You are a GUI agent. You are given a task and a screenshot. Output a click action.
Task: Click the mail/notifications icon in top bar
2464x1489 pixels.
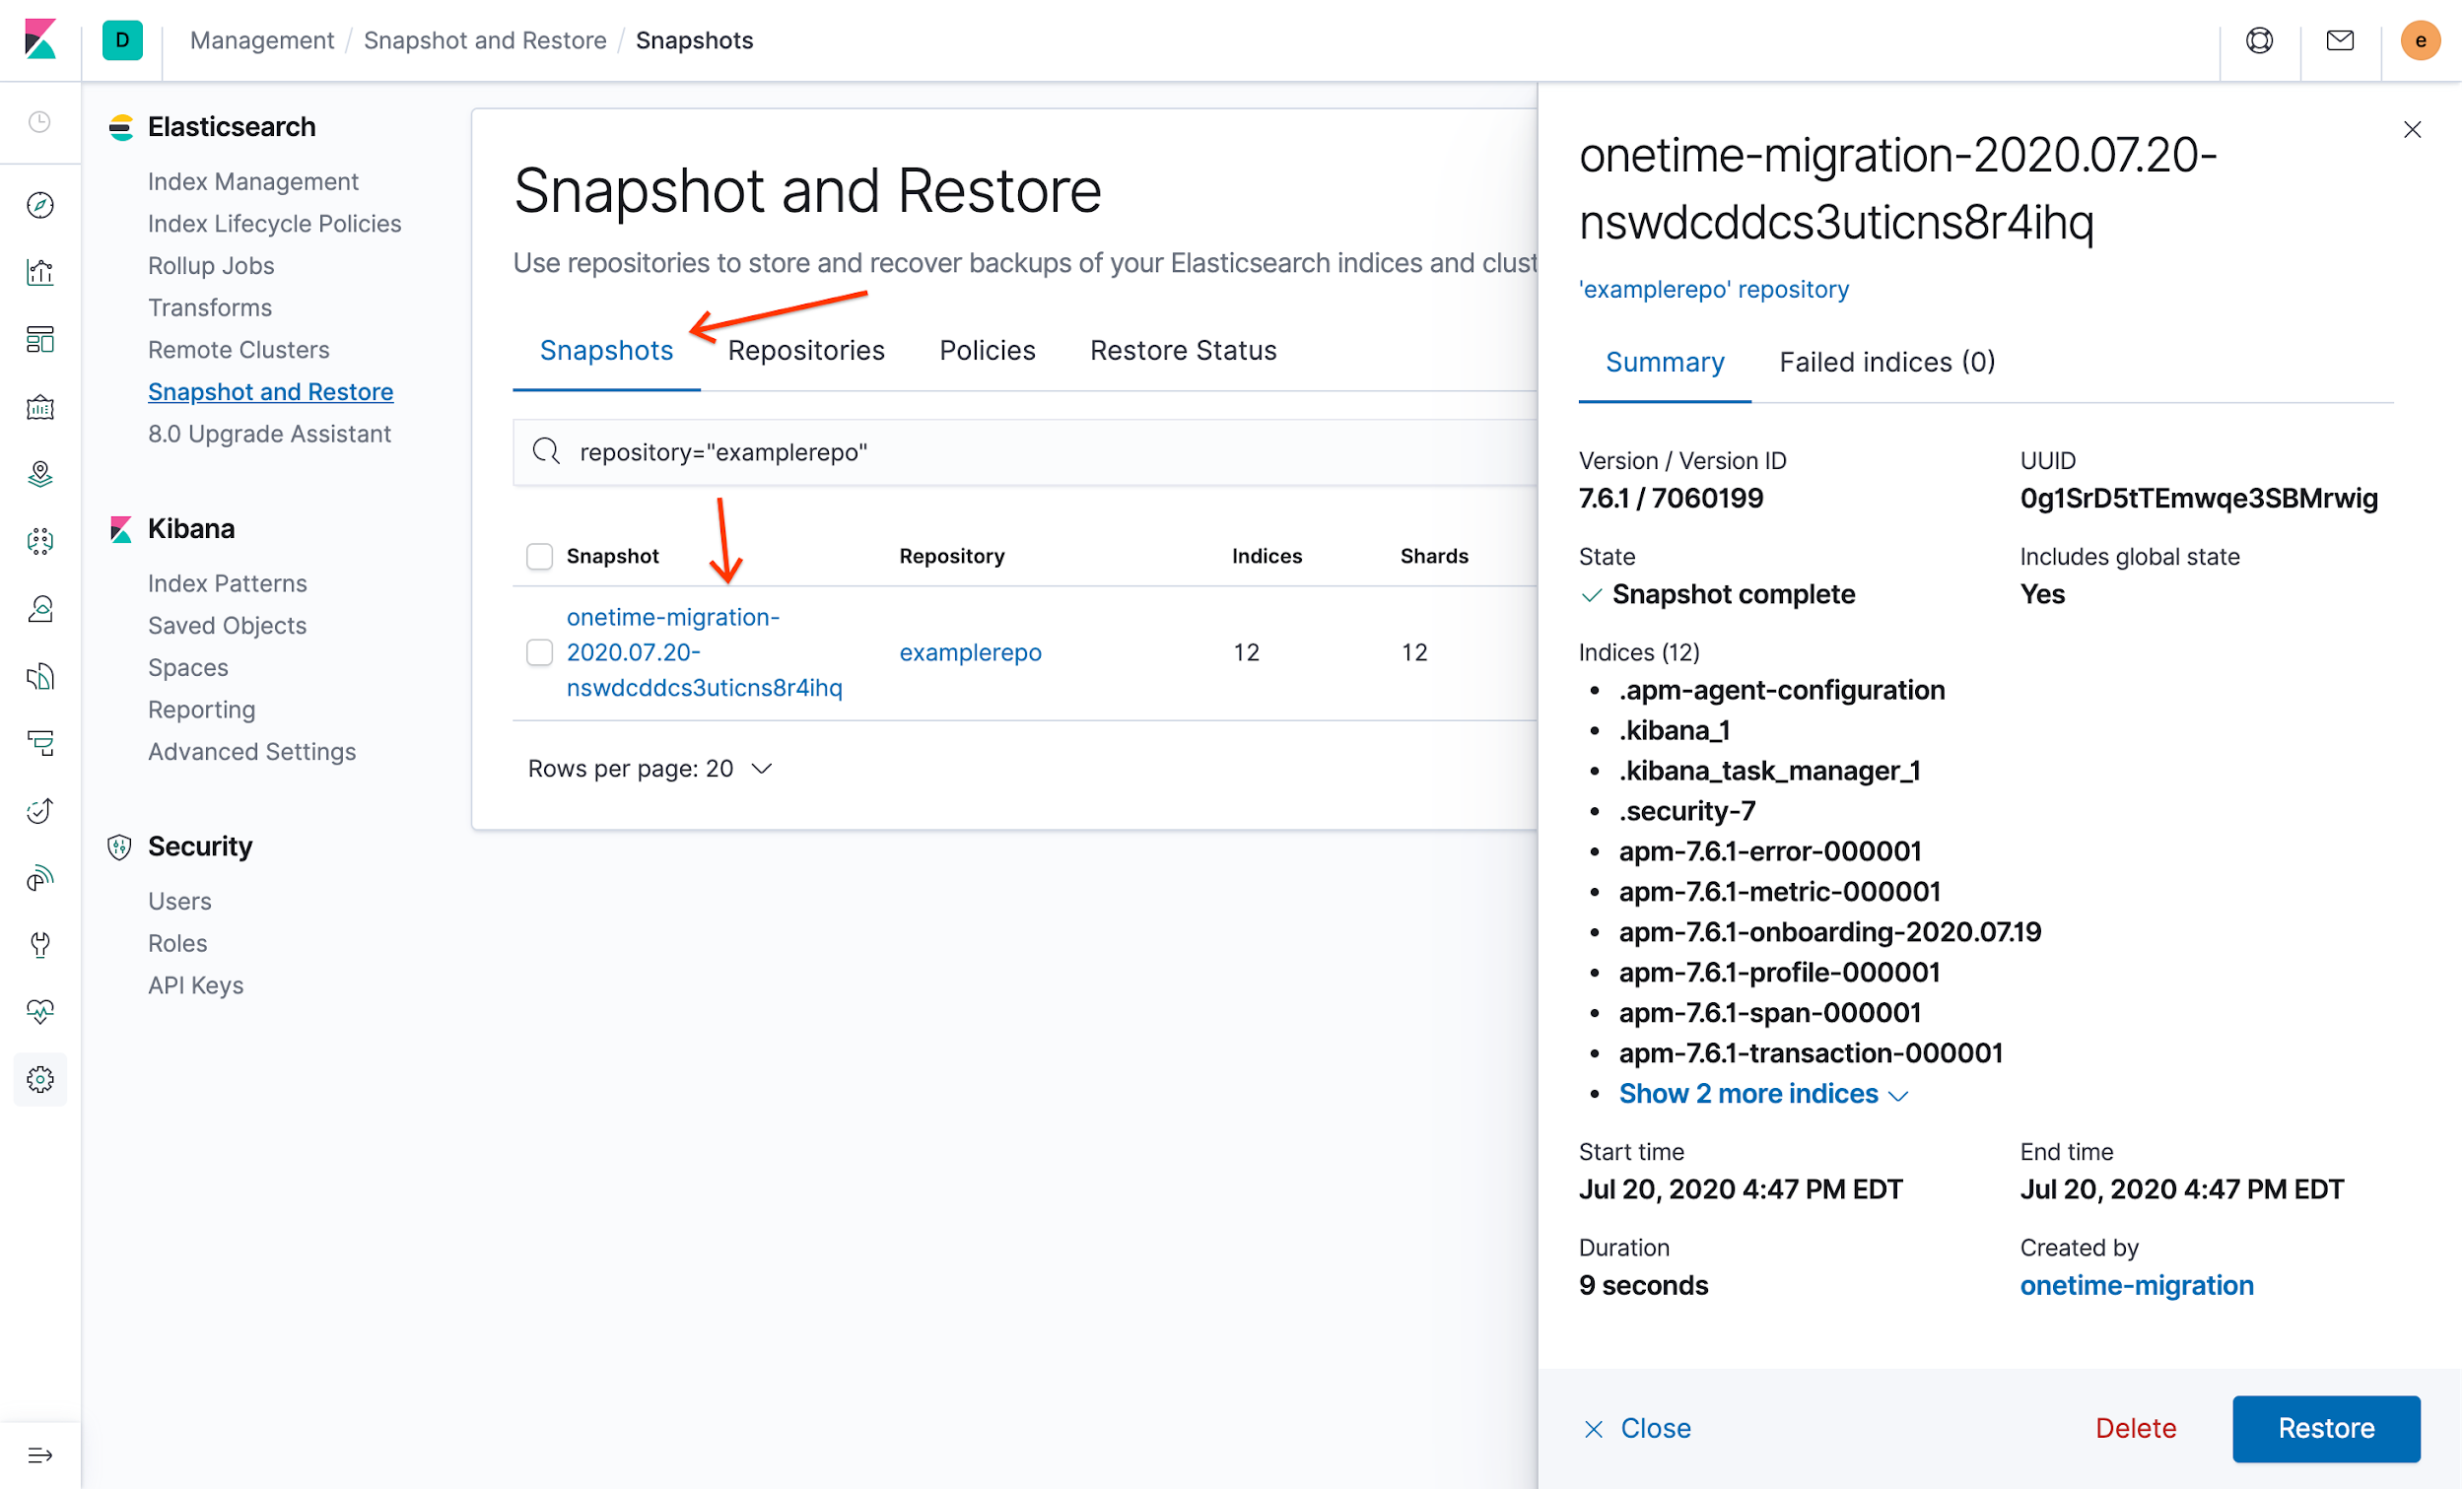pos(2341,38)
